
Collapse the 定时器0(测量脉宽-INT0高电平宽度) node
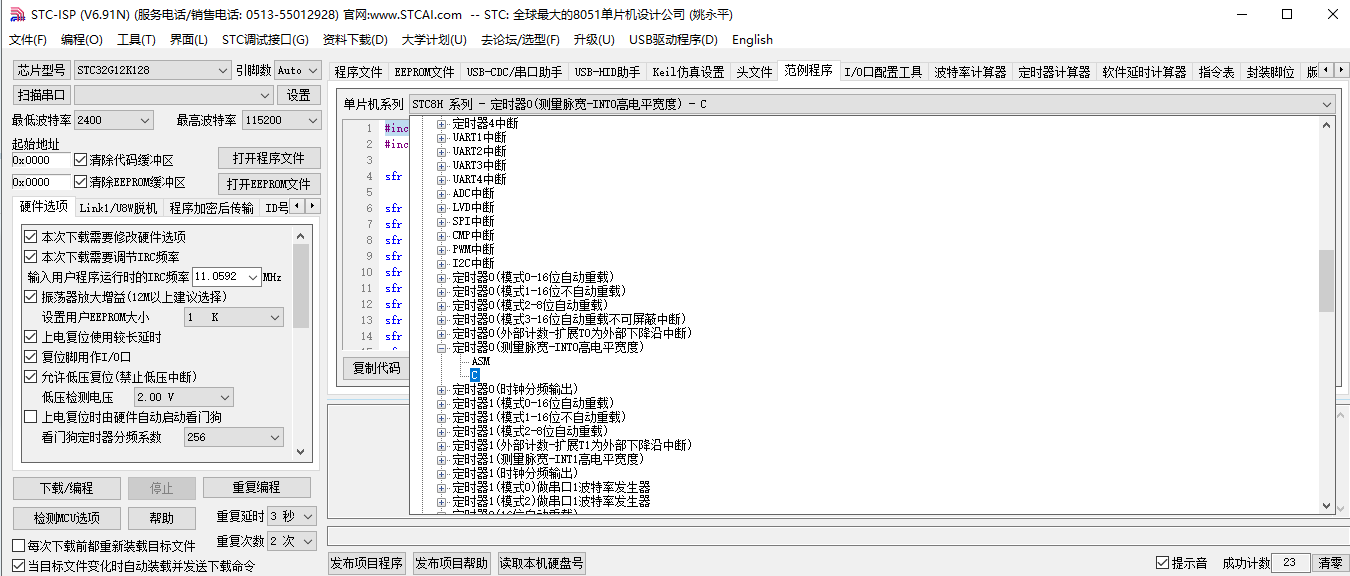[x=442, y=348]
